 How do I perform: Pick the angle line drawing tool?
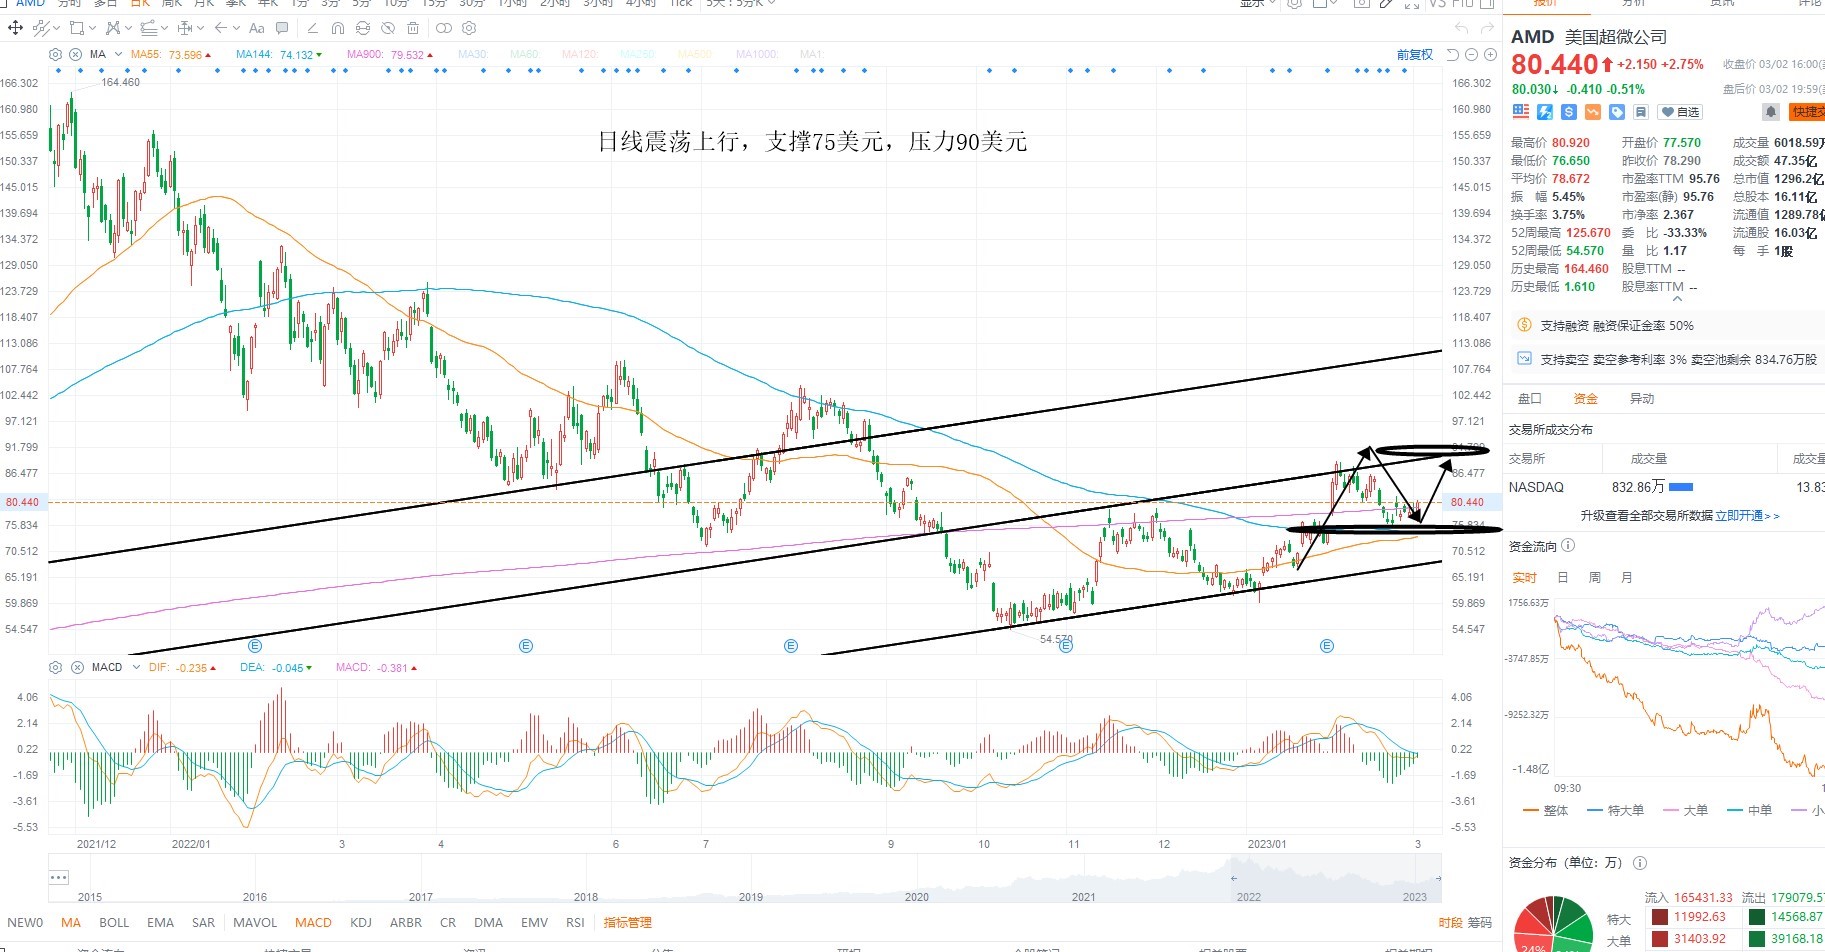click(x=313, y=28)
